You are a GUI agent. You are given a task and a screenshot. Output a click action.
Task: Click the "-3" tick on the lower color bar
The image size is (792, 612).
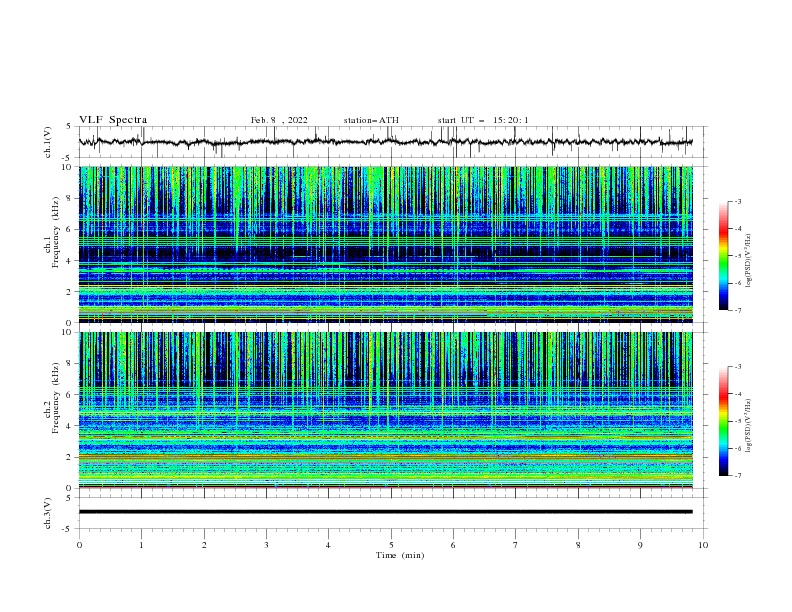pos(738,367)
